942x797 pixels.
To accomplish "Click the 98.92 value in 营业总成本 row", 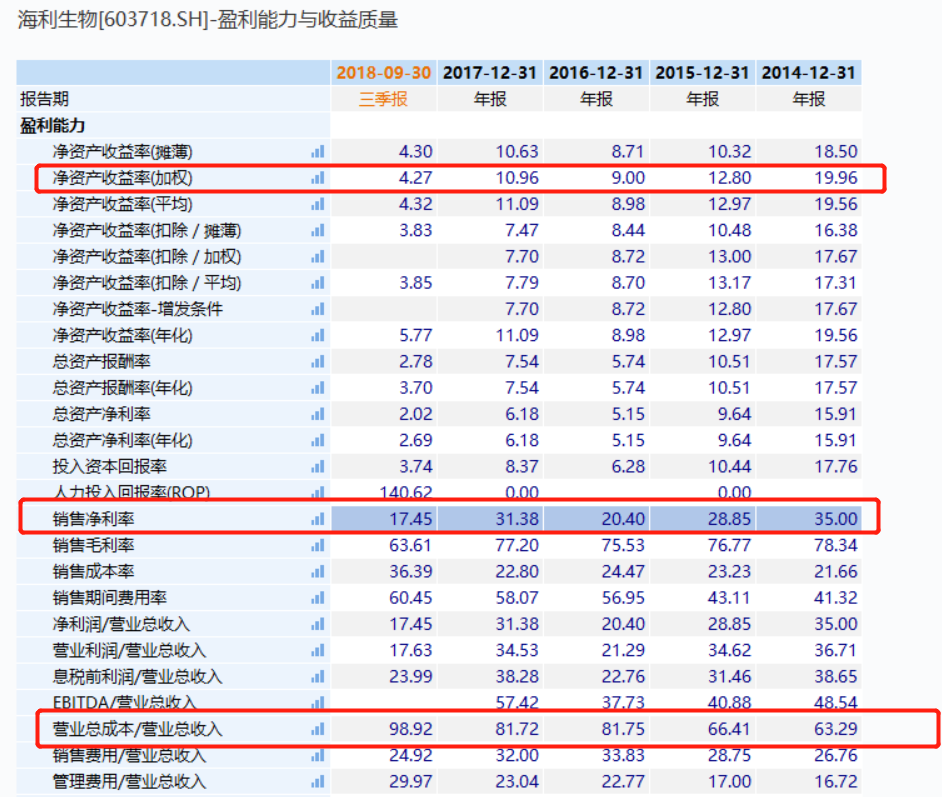I will [411, 729].
